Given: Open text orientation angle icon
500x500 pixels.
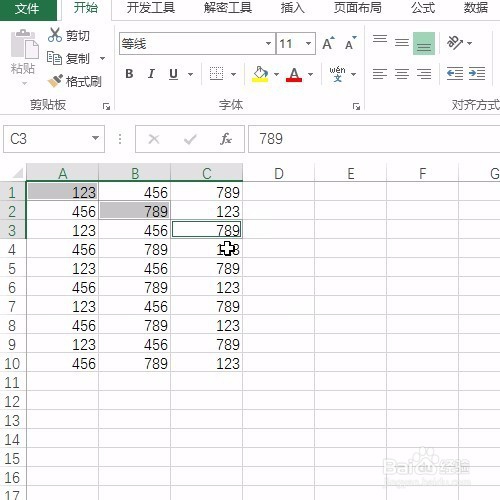Looking at the screenshot, I should pyautogui.click(x=455, y=43).
